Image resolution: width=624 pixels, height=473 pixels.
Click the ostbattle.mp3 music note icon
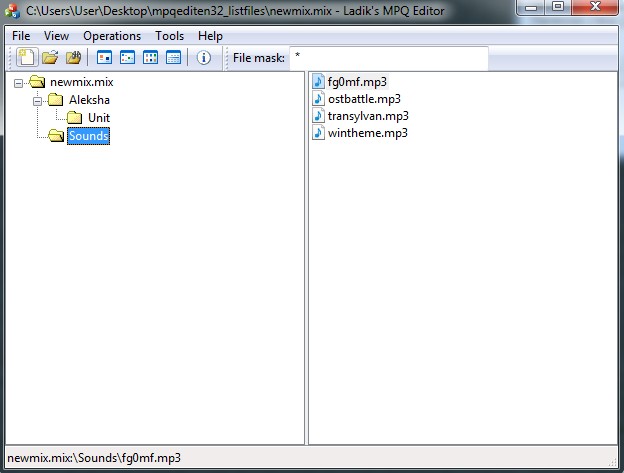(318, 98)
